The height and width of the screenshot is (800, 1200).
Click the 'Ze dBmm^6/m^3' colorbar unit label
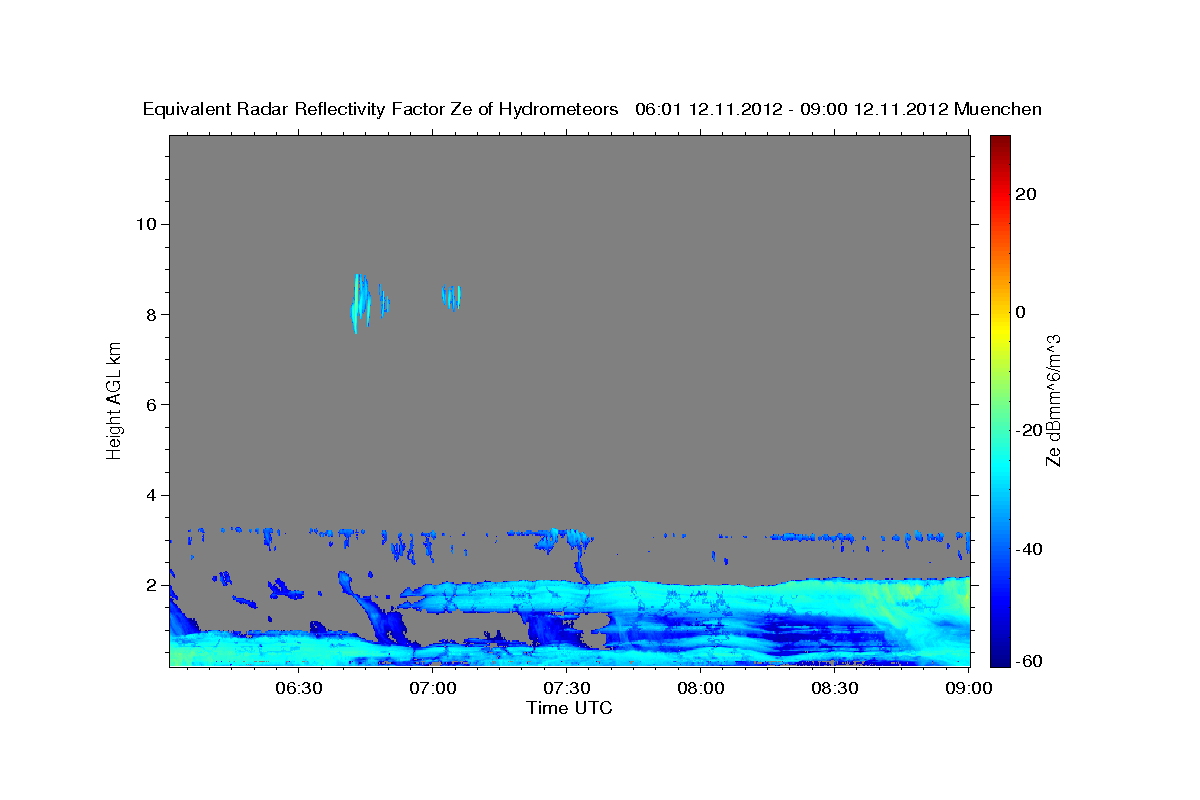(x=1052, y=401)
